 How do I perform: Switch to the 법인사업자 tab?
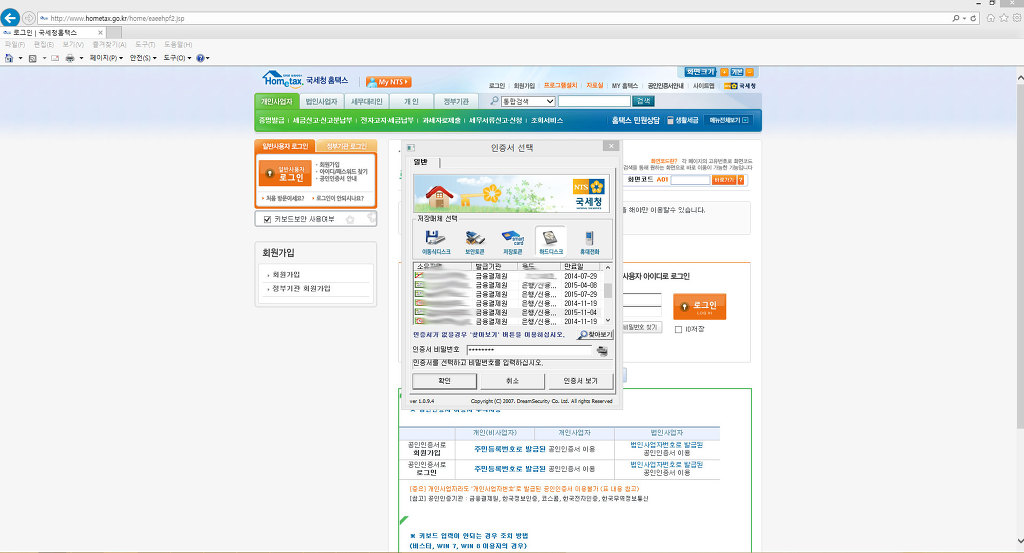(321, 101)
